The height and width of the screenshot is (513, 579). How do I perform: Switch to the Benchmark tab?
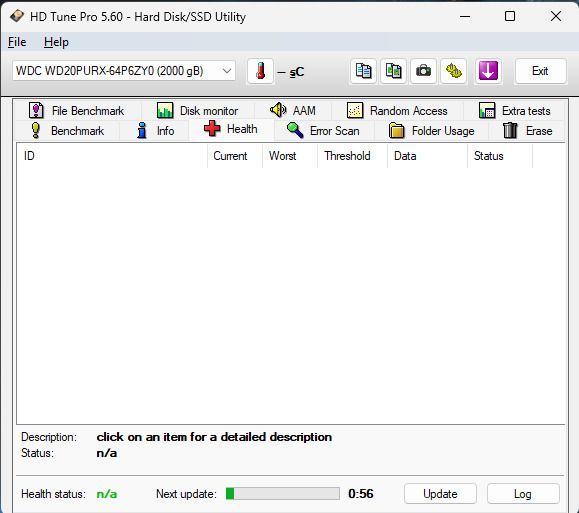click(x=67, y=131)
